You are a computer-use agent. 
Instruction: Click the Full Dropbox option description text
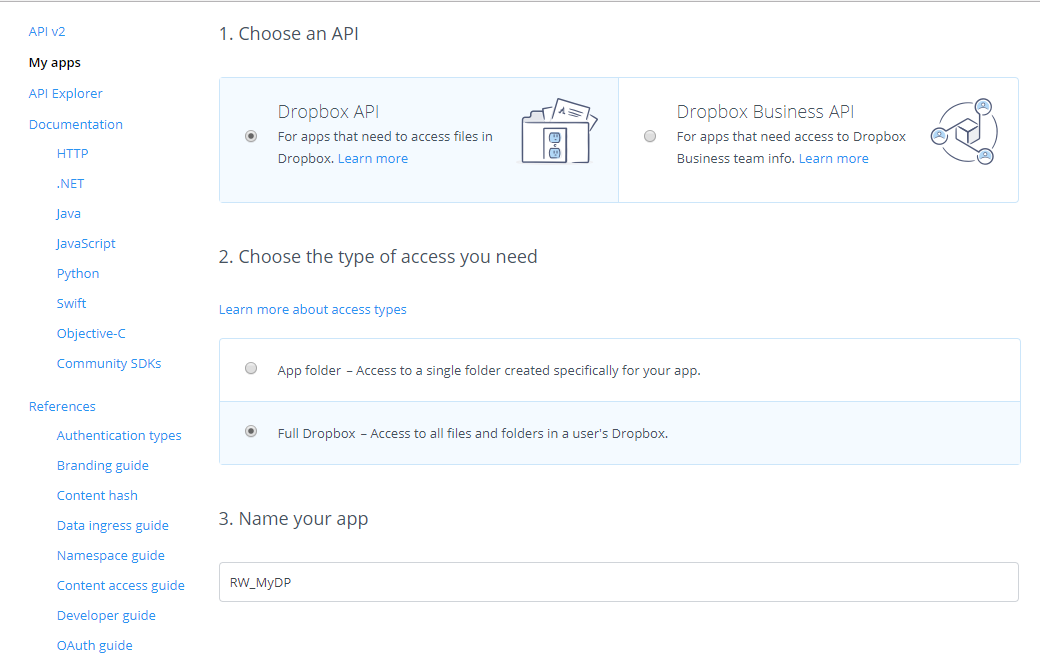click(473, 434)
